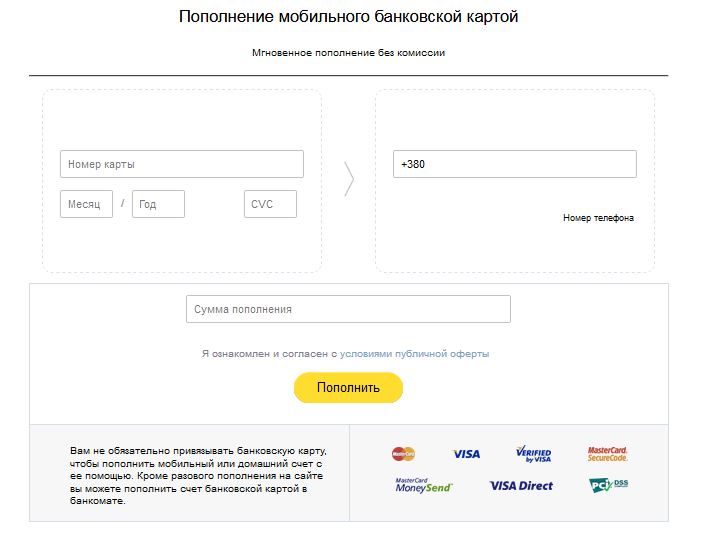Image resolution: width=712 pixels, height=541 pixels.
Task: Click the VISA Direct logo
Action: 521,486
